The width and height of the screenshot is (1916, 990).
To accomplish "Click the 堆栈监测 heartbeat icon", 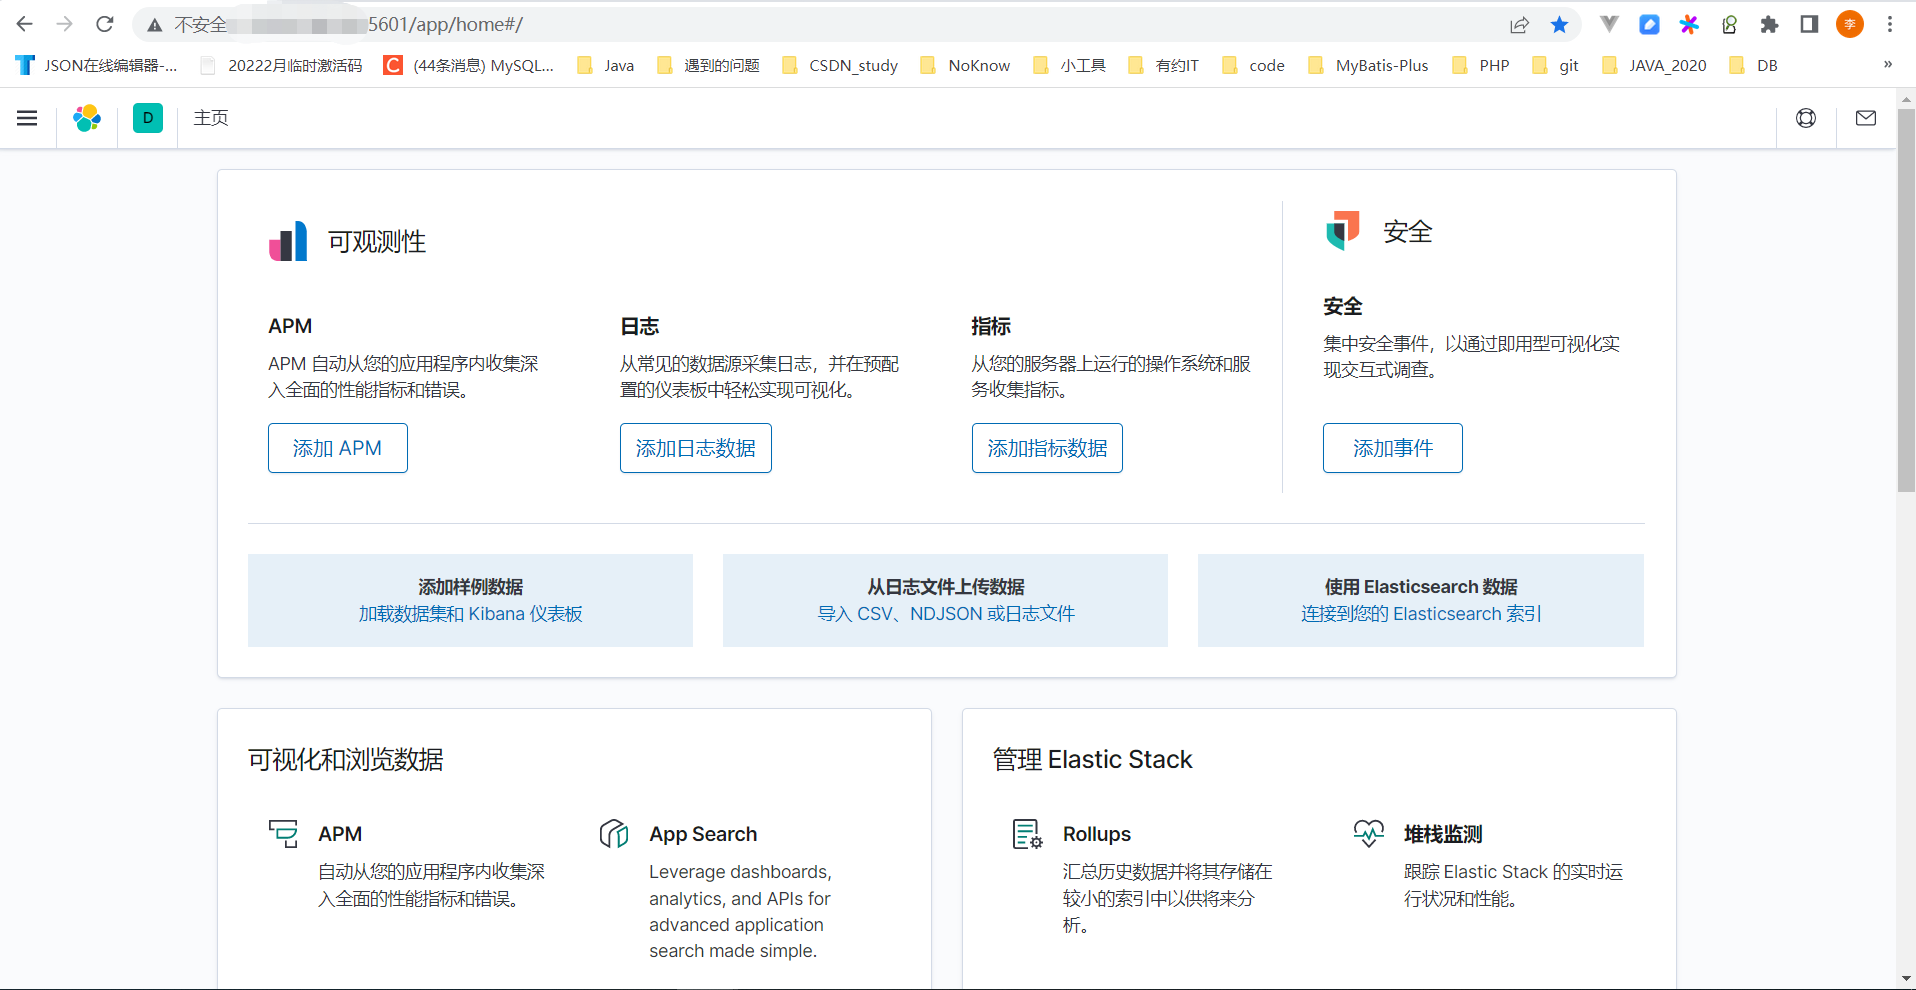I will 1368,833.
